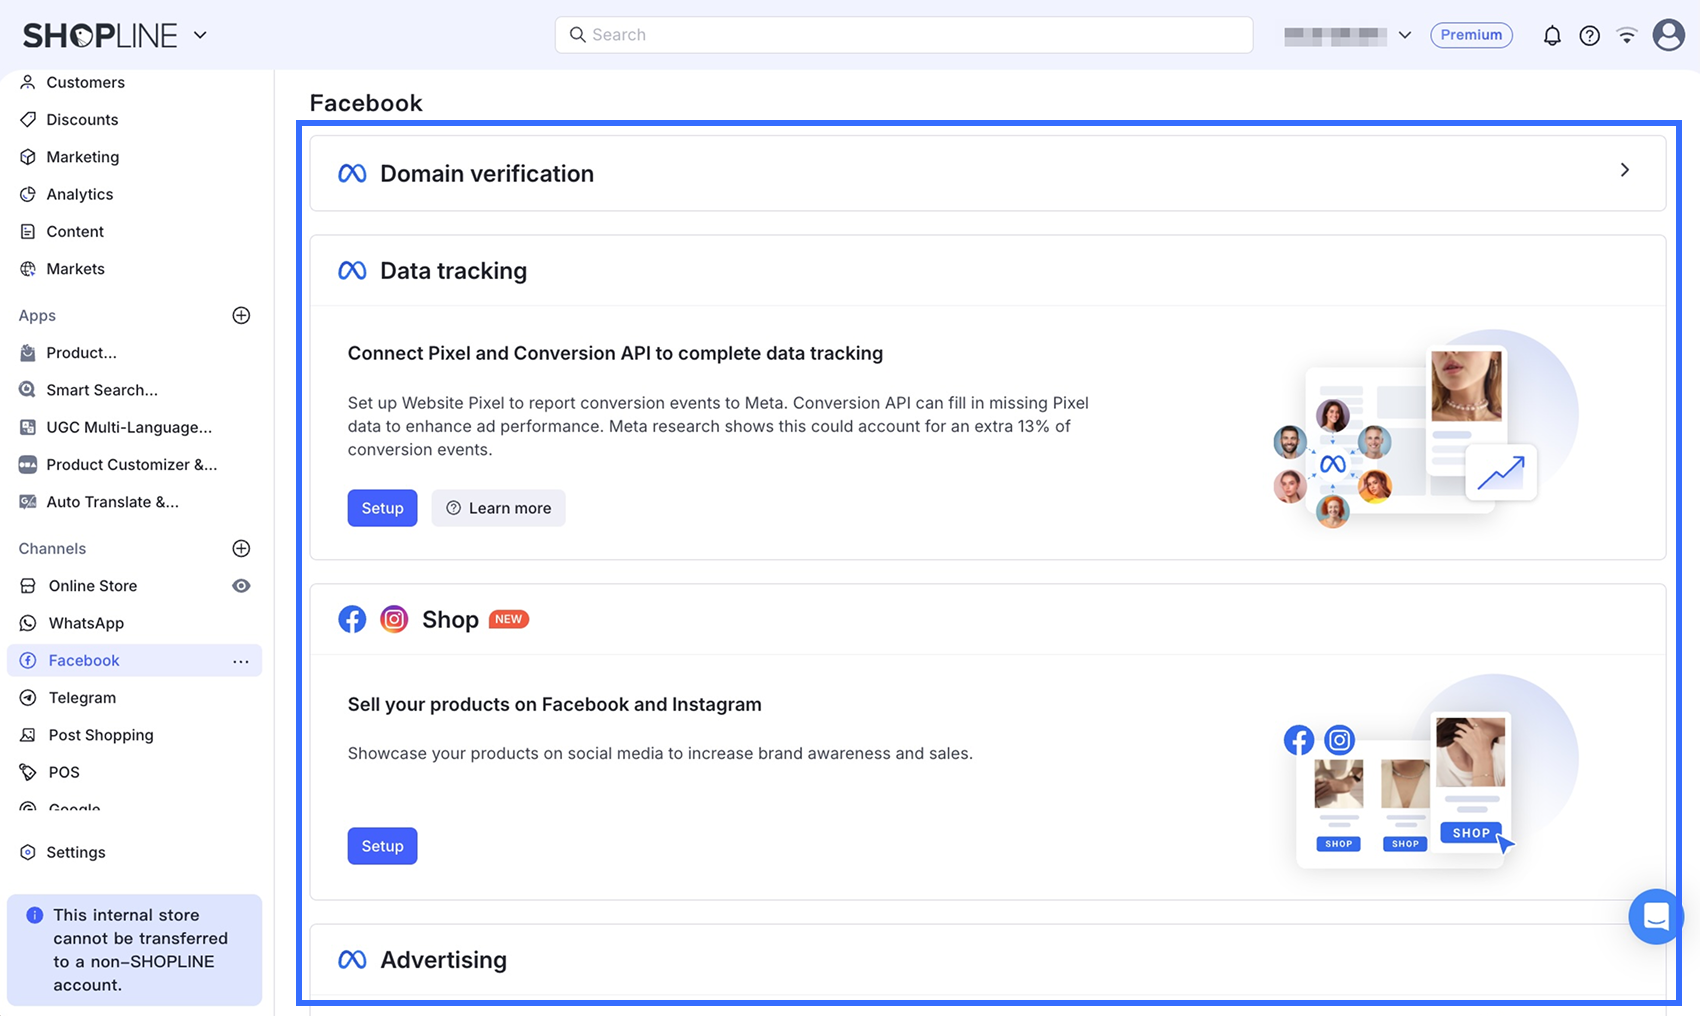Click the internal store notice info icon

click(35, 915)
